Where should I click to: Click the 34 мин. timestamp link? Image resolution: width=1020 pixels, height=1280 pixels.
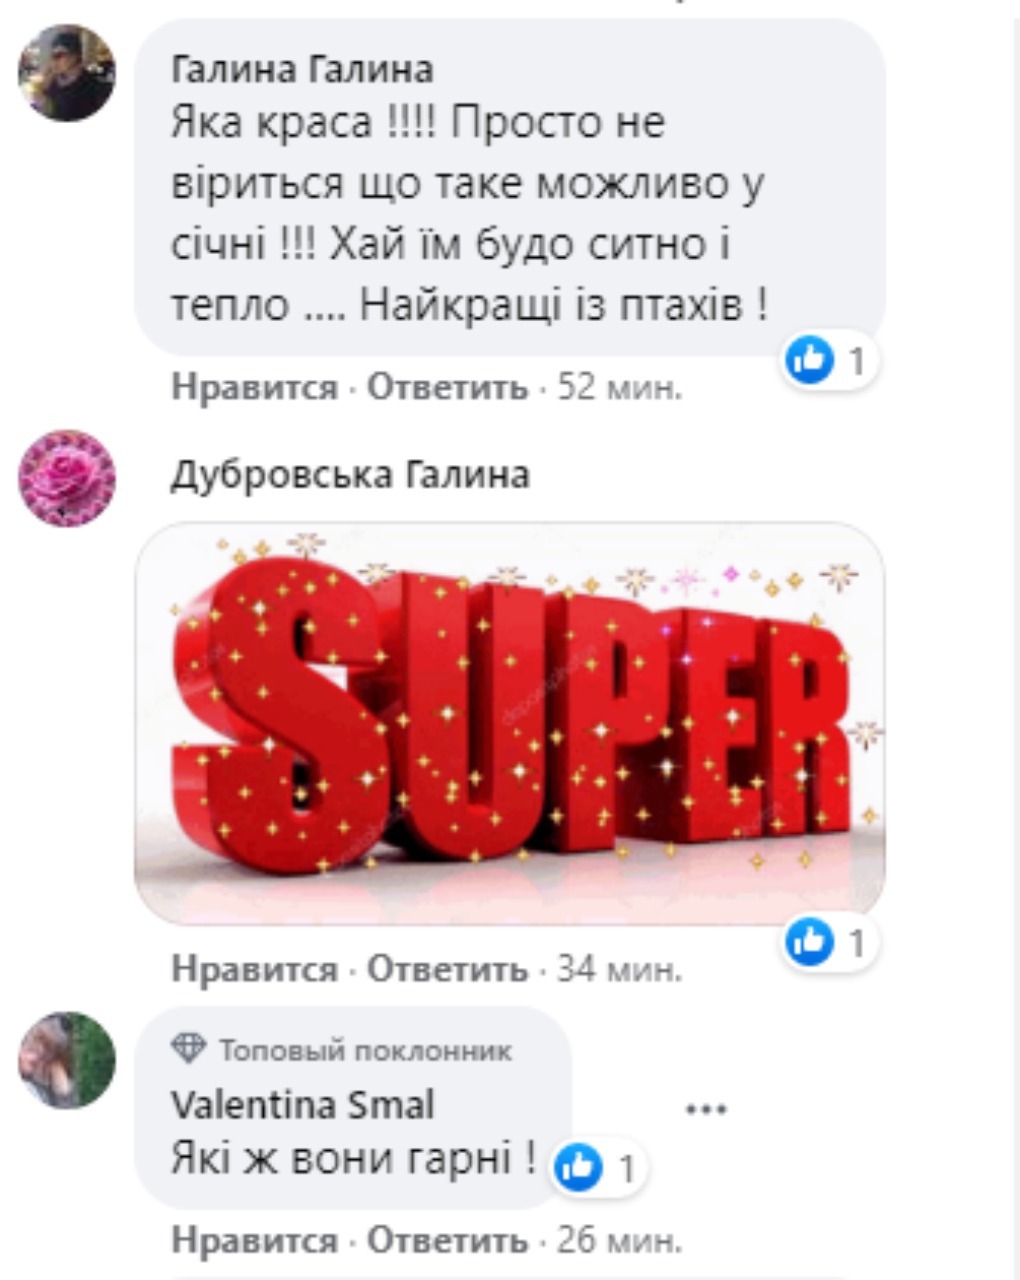click(620, 969)
